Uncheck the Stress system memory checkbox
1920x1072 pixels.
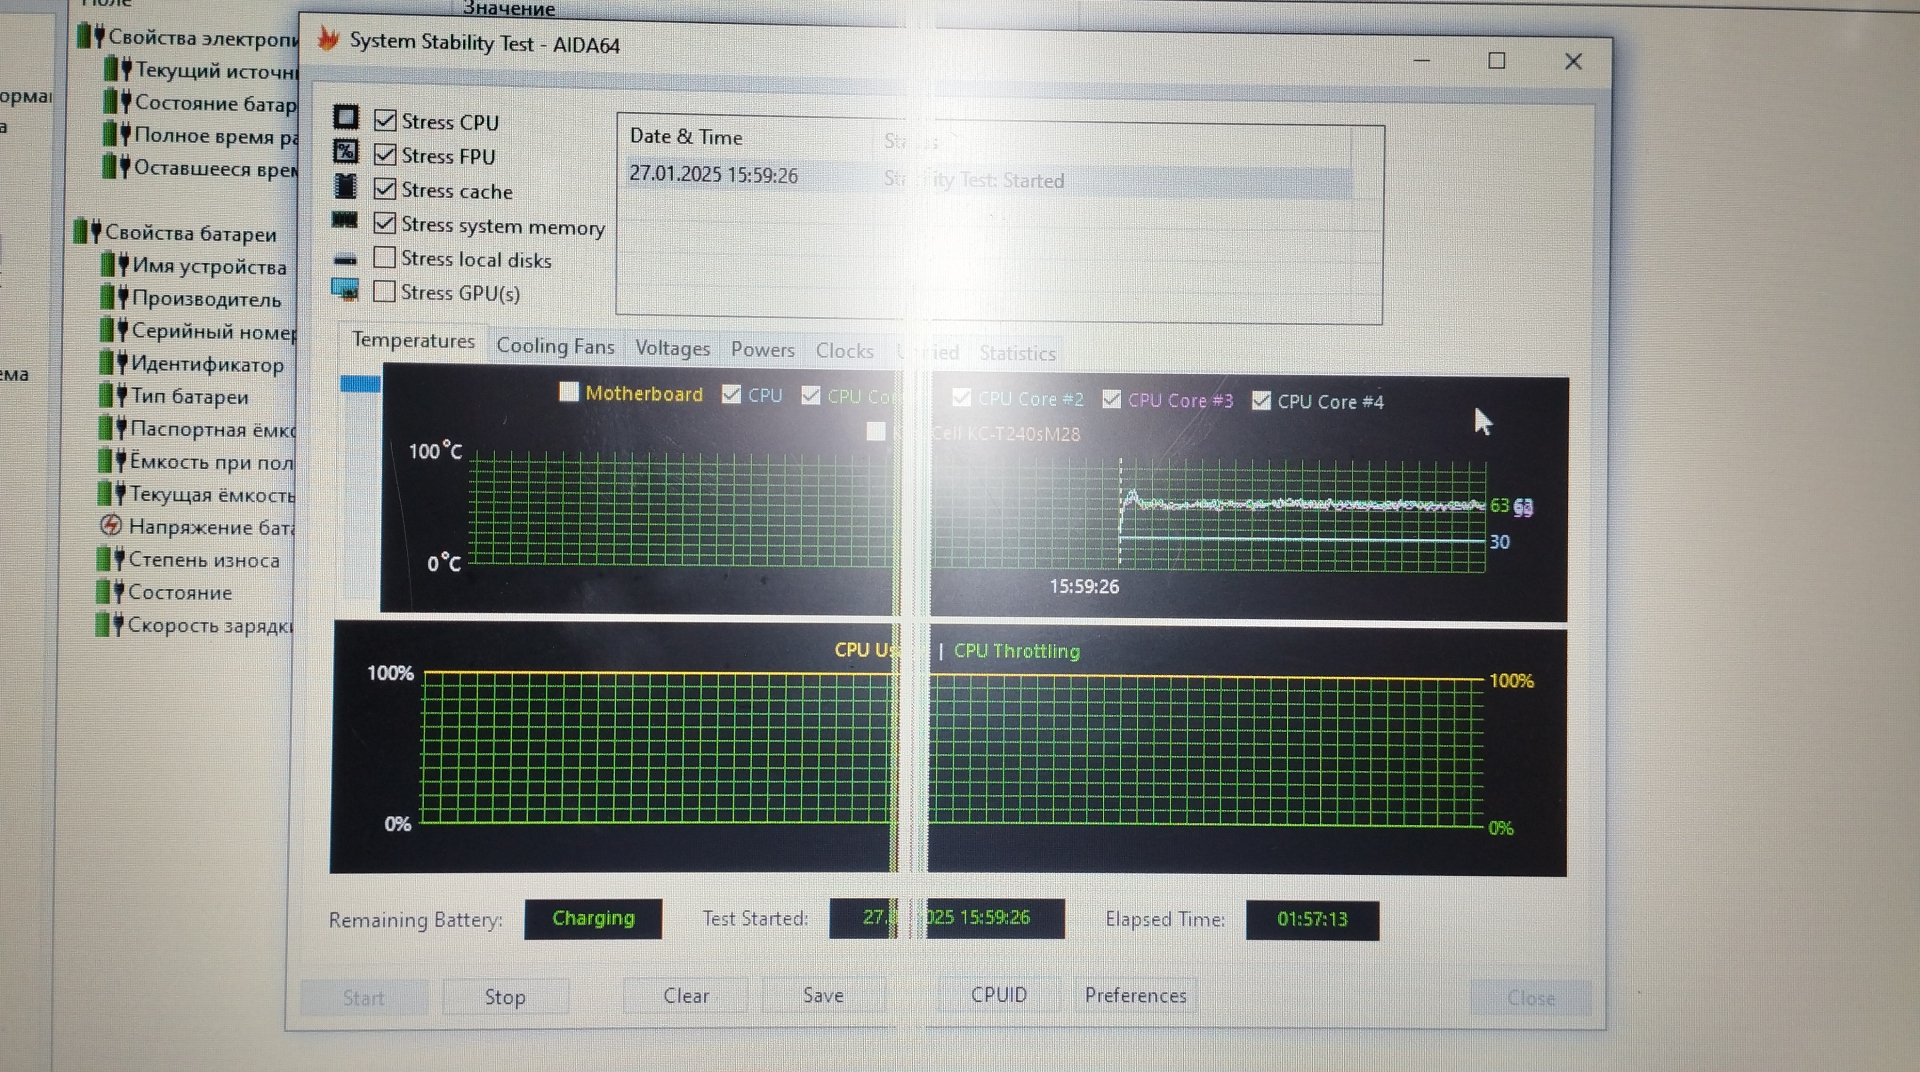[x=385, y=222]
